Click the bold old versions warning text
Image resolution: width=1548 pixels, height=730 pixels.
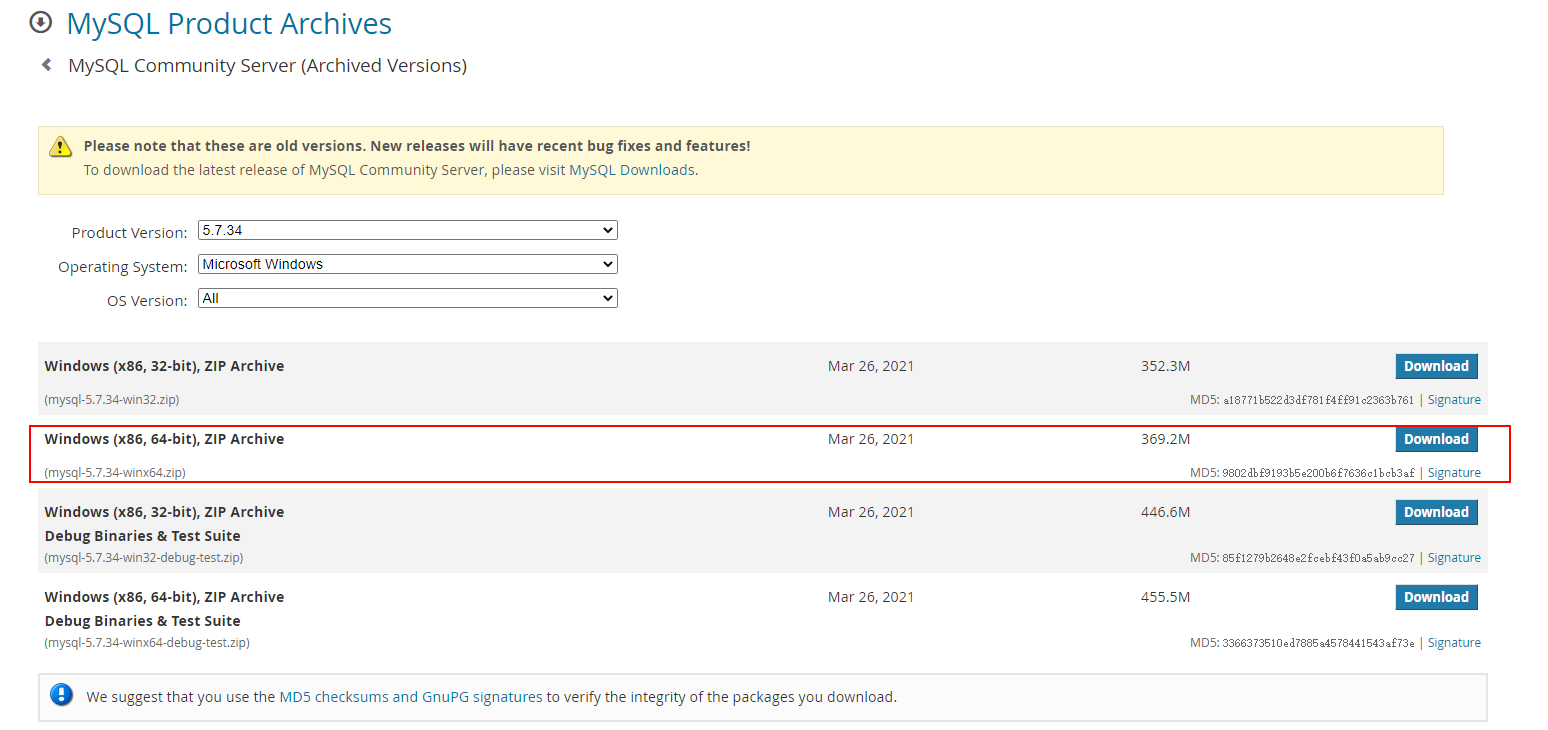click(417, 146)
